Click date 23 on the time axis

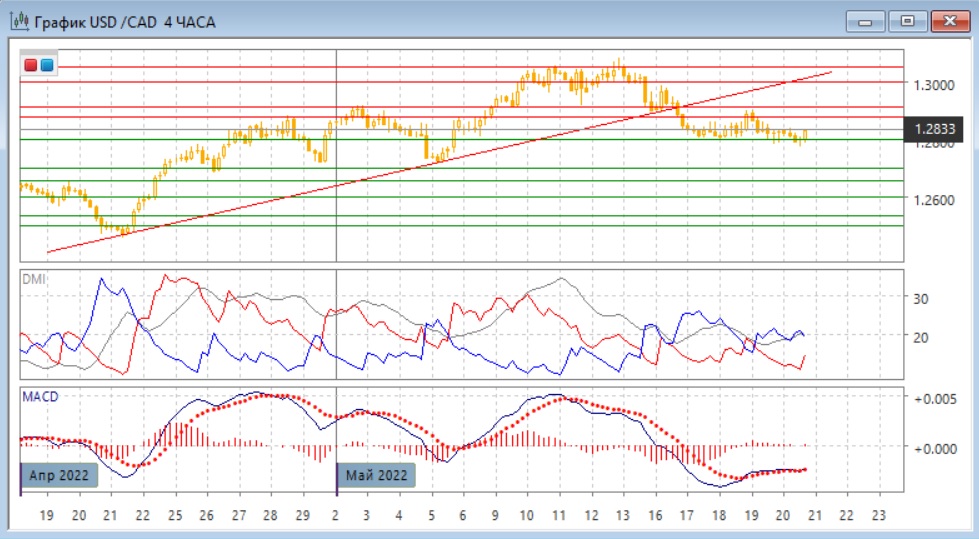878,515
